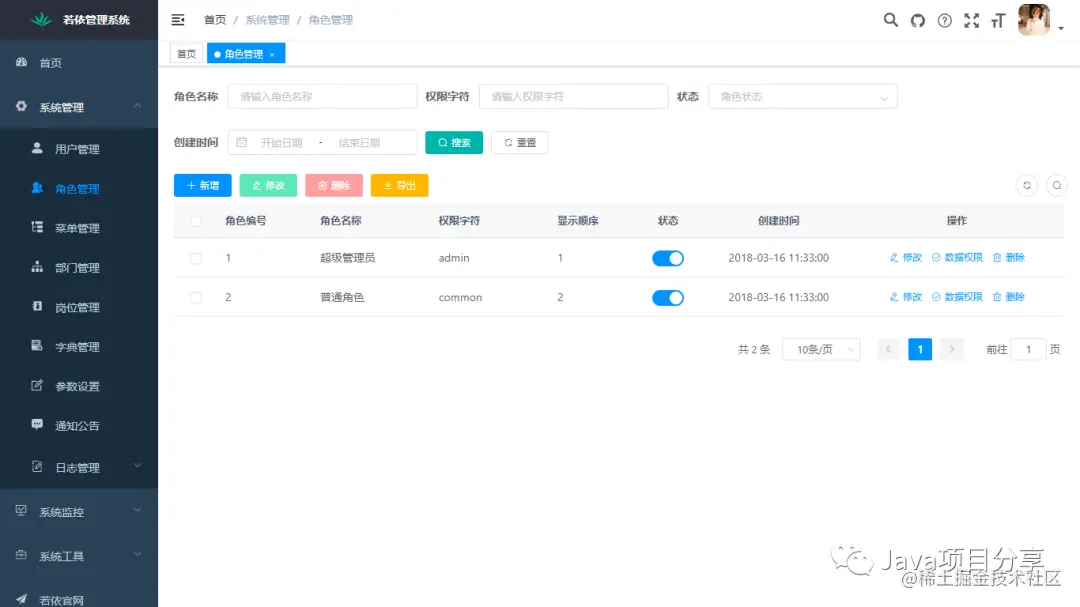The height and width of the screenshot is (607, 1080).
Task: Click the 菜单管理 list icon
Action: [37, 227]
